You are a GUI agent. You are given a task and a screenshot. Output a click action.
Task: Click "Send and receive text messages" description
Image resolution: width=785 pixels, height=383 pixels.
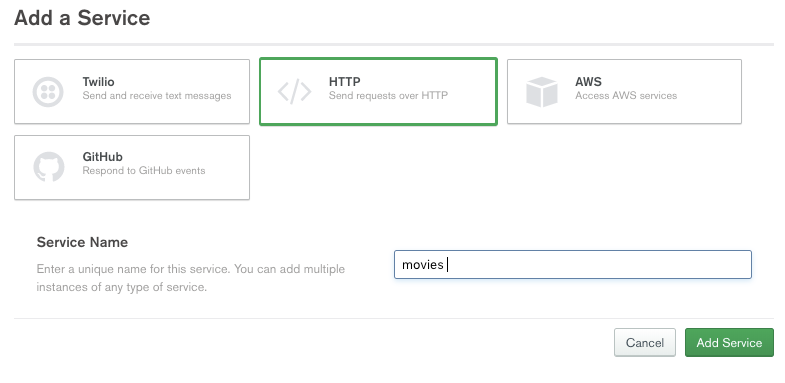point(157,96)
